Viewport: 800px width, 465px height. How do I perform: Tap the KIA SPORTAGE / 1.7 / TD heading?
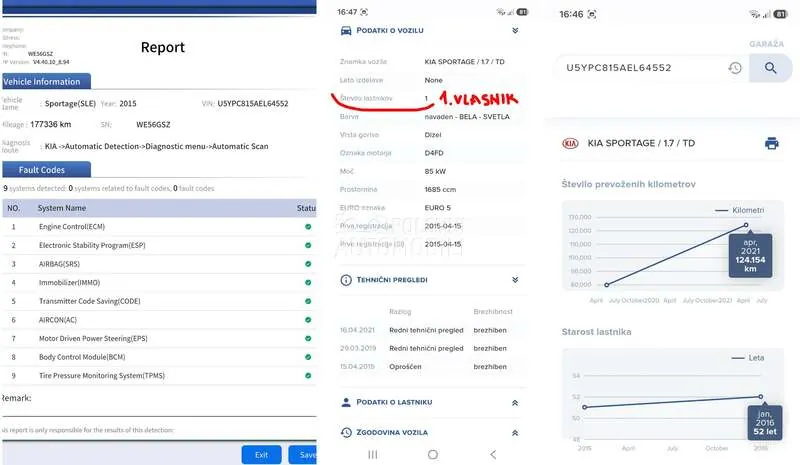pyautogui.click(x=641, y=143)
